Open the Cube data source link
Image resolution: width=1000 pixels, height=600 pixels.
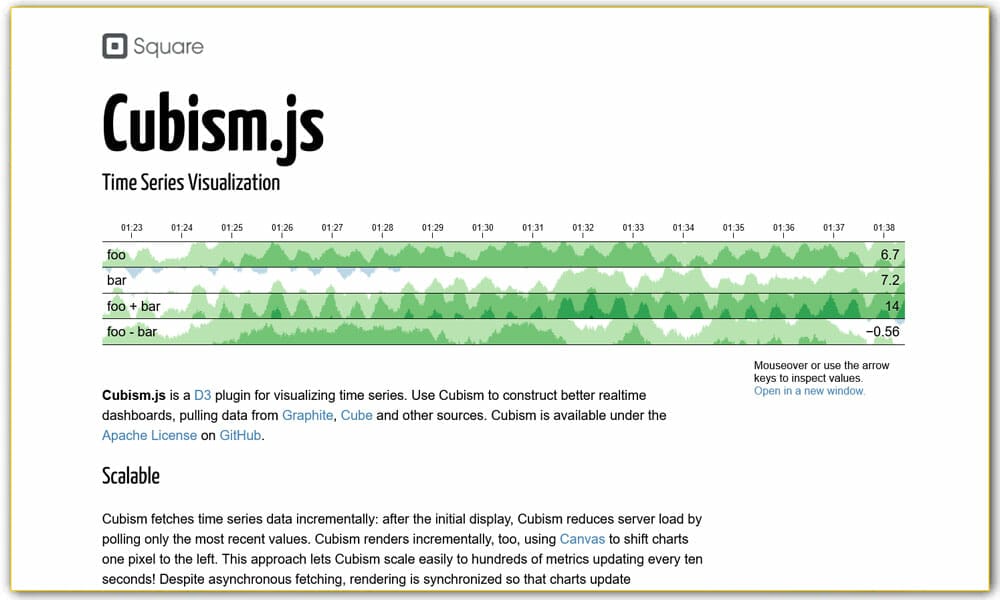pyautogui.click(x=357, y=415)
